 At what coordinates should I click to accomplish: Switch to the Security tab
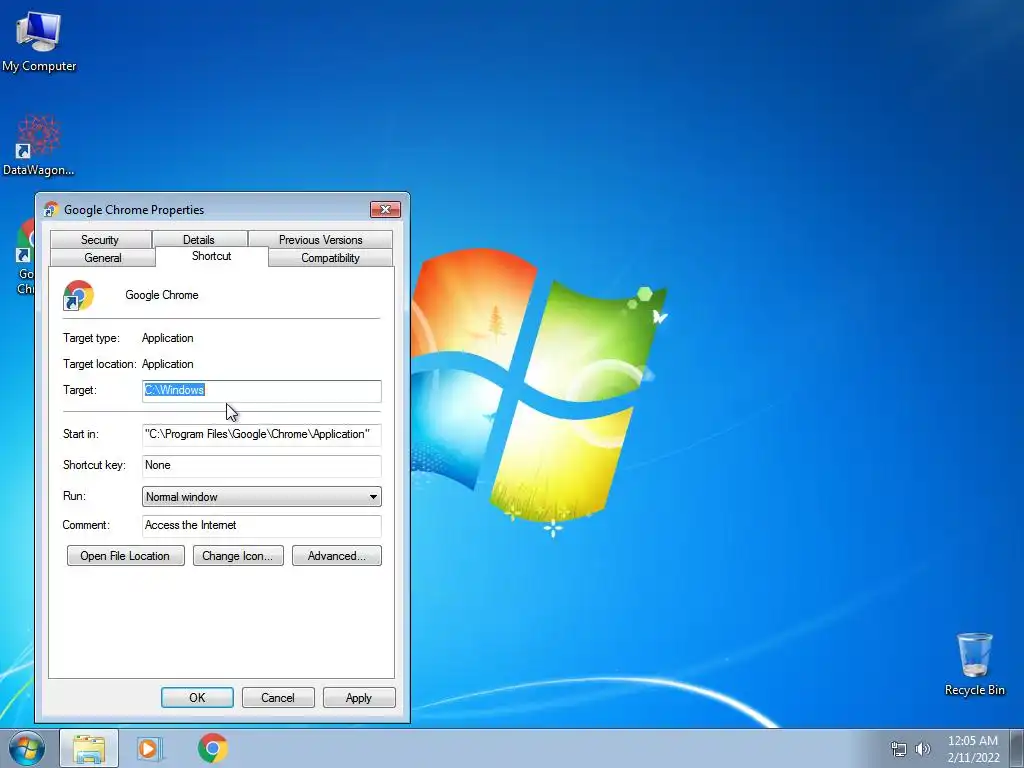coord(100,240)
